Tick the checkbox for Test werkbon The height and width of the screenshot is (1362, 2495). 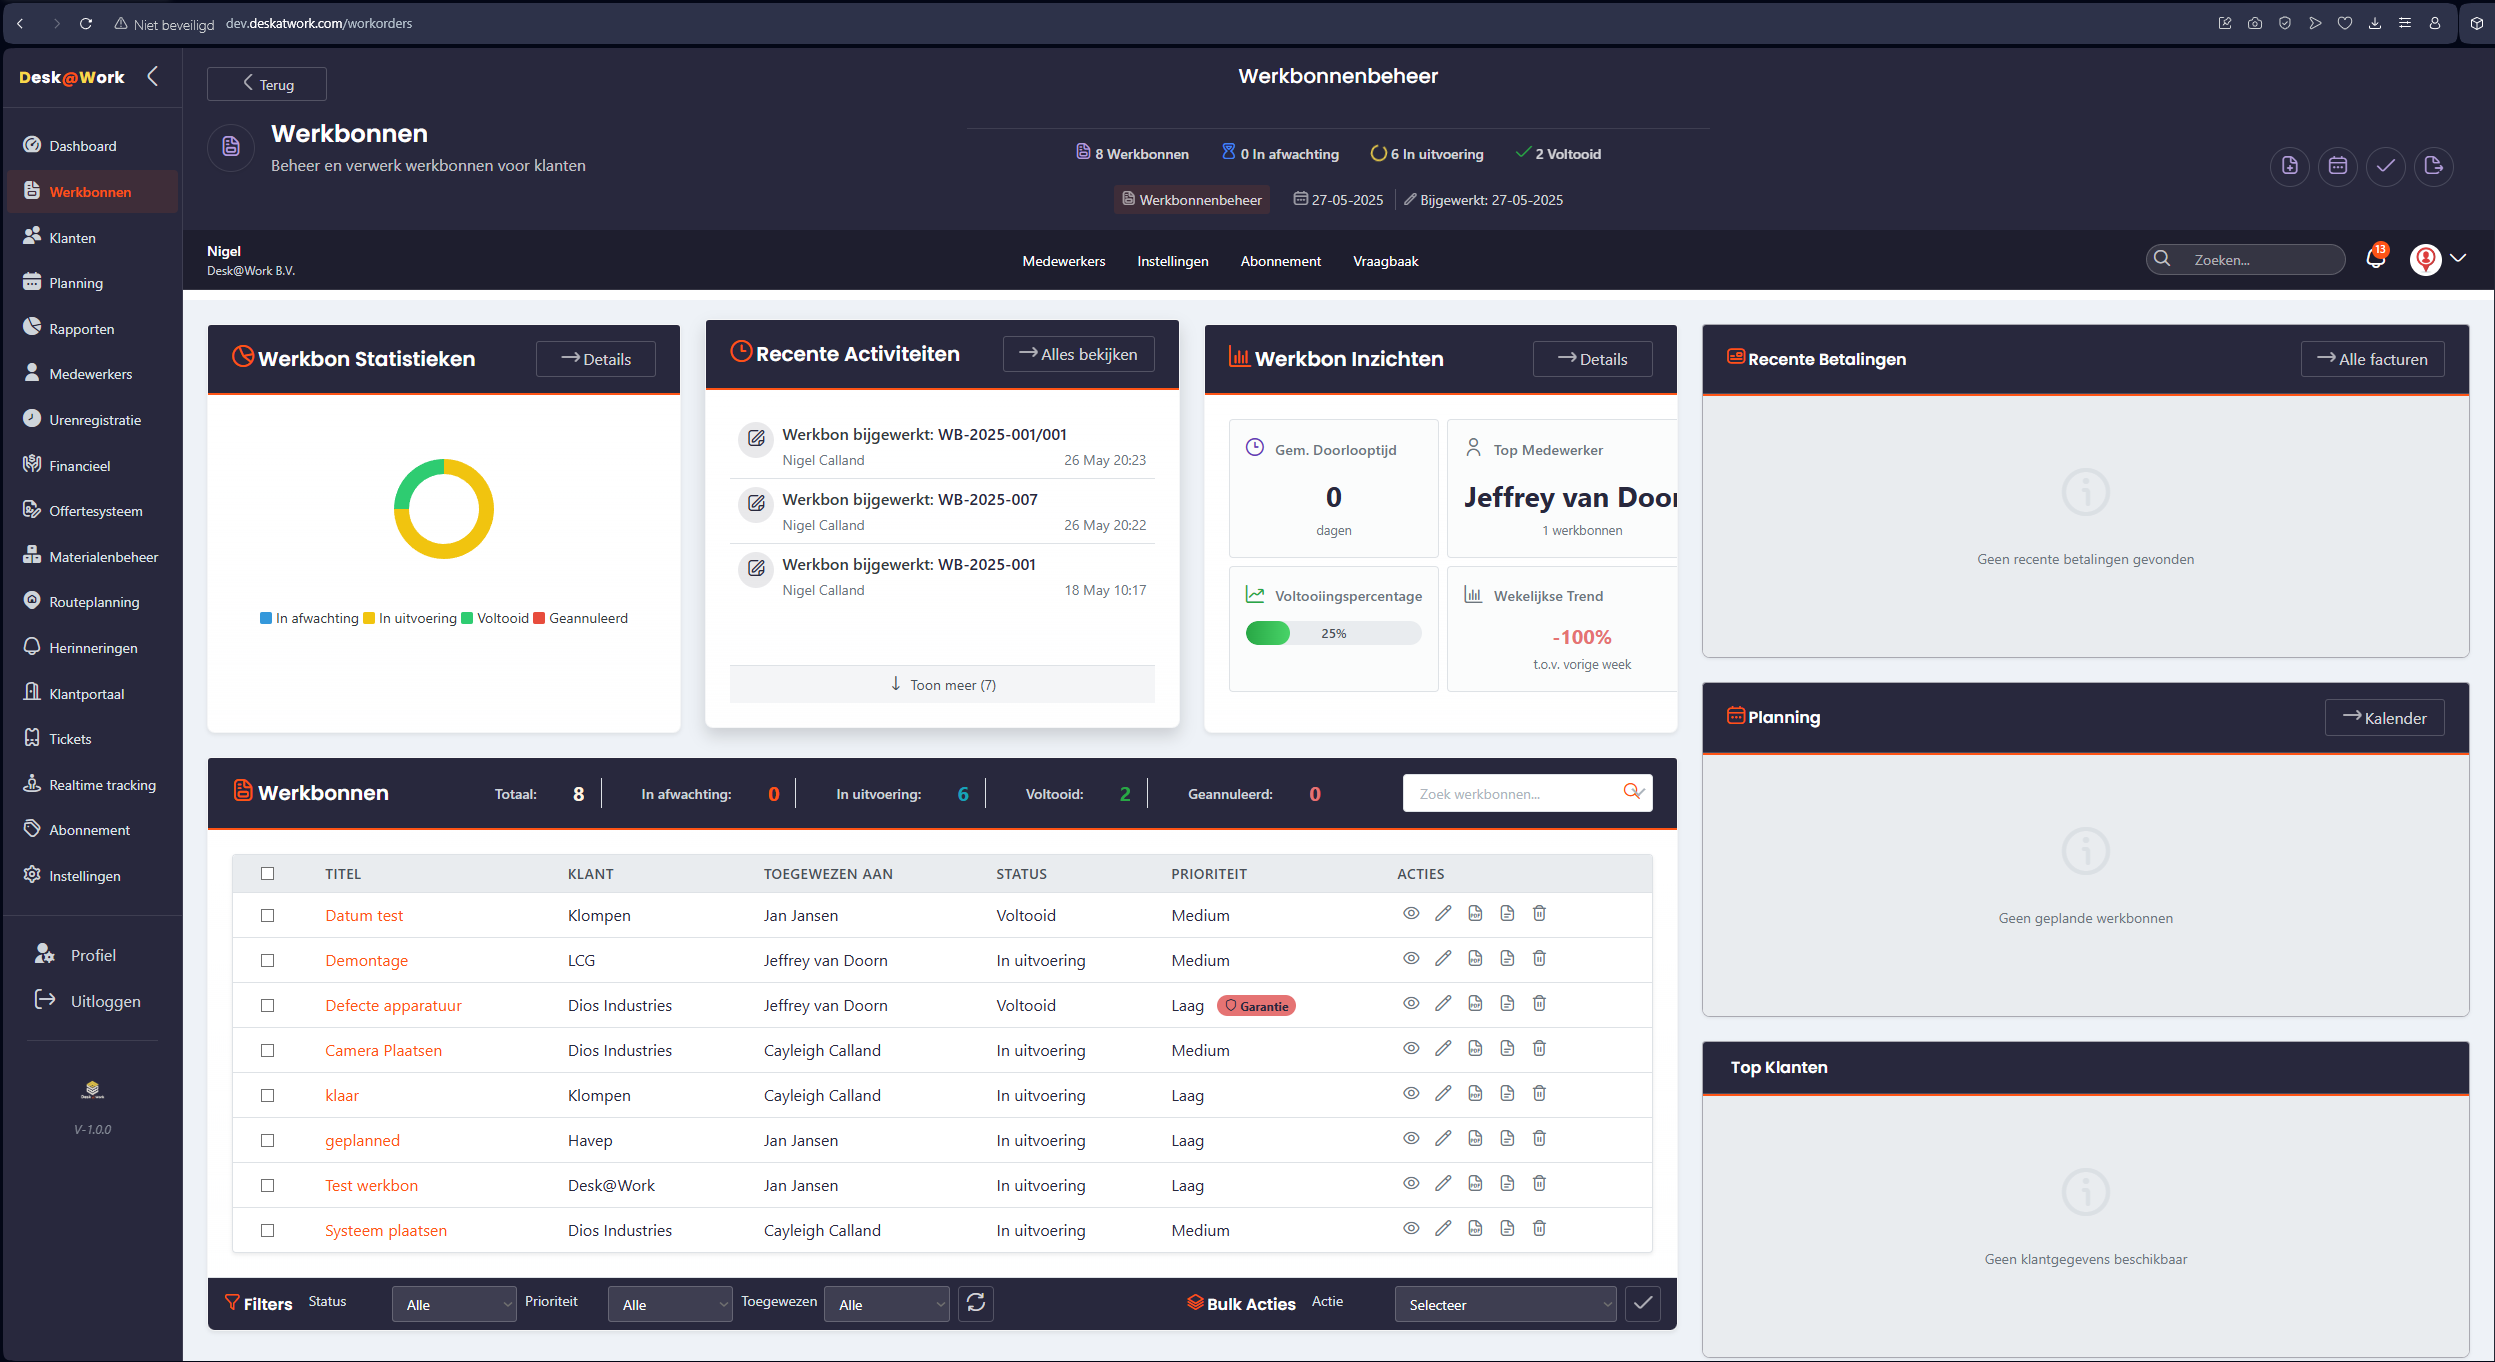pyautogui.click(x=267, y=1185)
